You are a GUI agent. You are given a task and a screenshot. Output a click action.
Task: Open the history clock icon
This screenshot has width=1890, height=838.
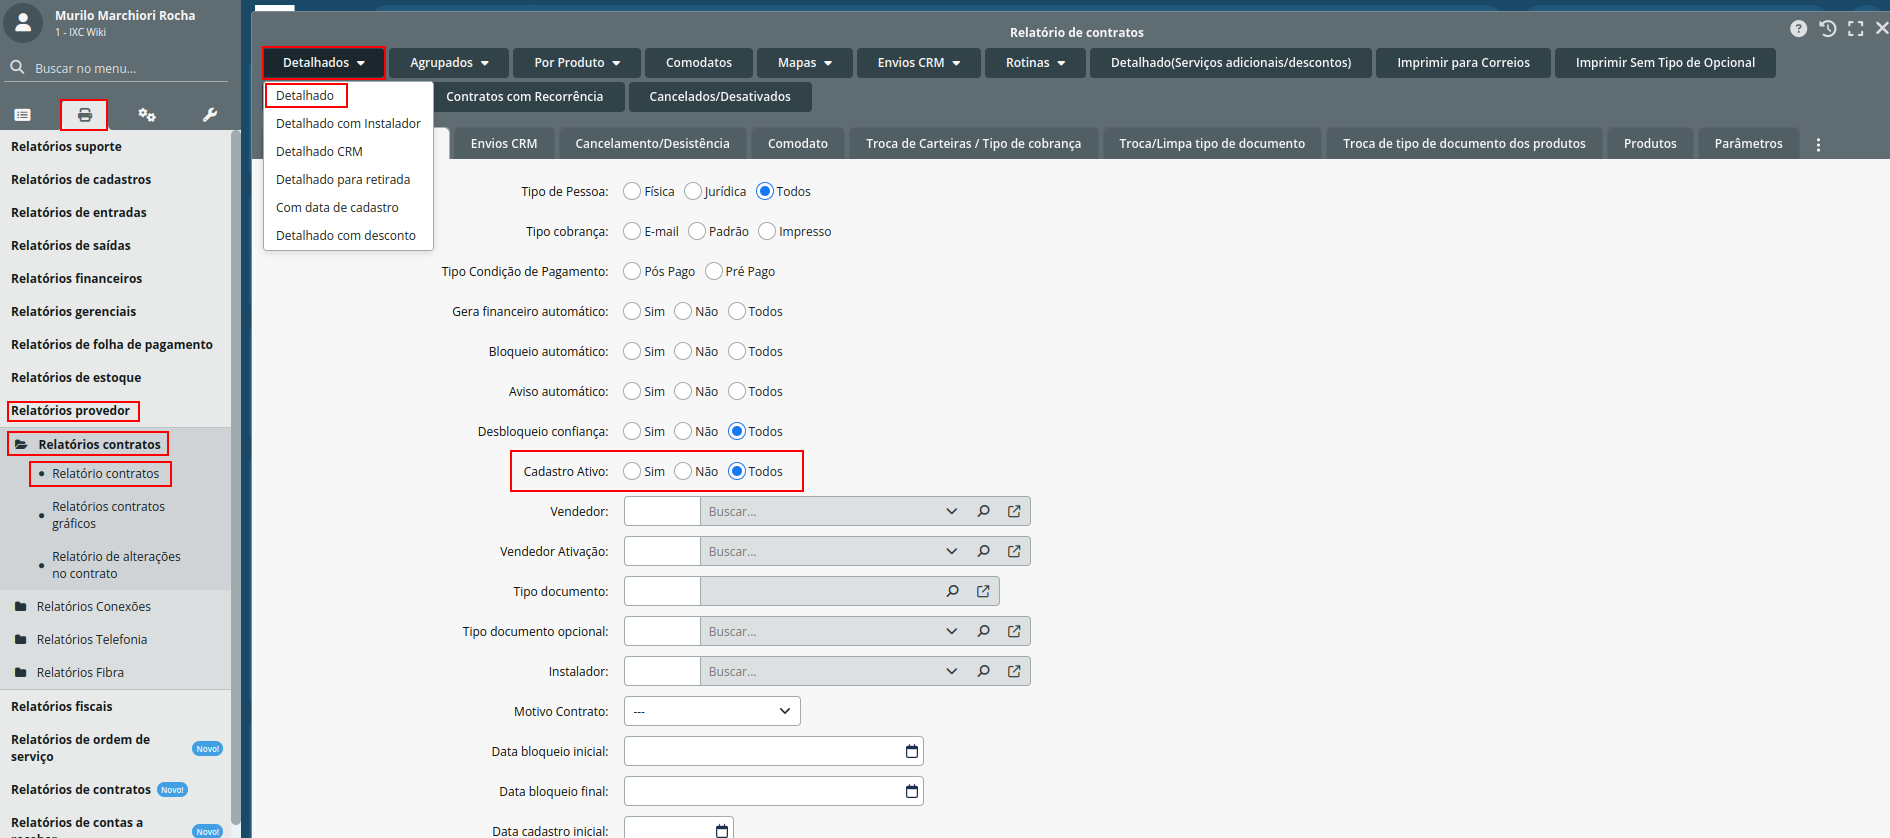(x=1828, y=29)
